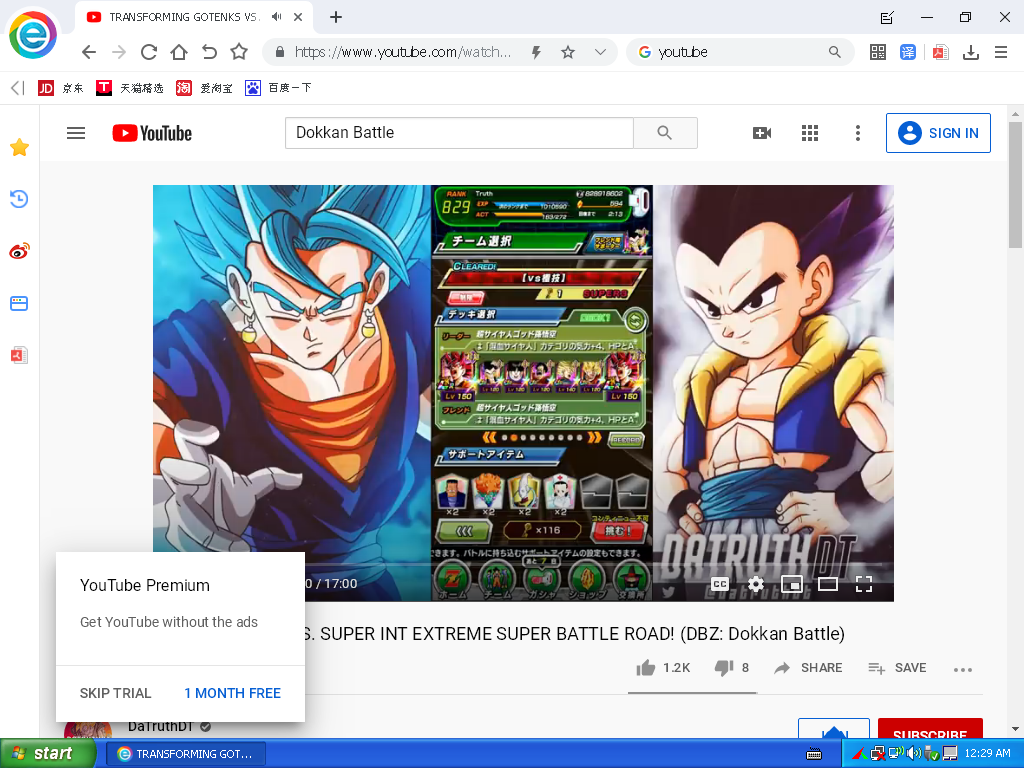Toggle closed captions with the CC button
1024x768 pixels.
tap(719, 584)
